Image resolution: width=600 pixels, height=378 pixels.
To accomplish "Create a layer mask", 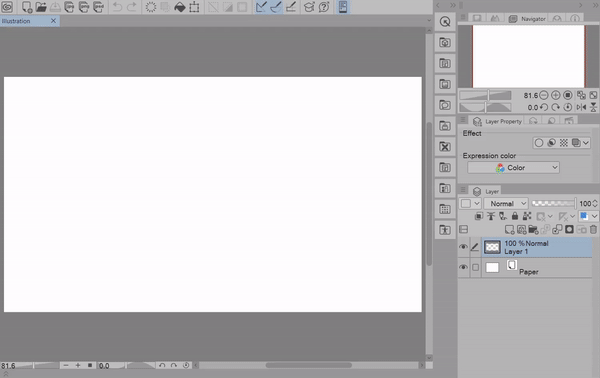I will (x=569, y=229).
